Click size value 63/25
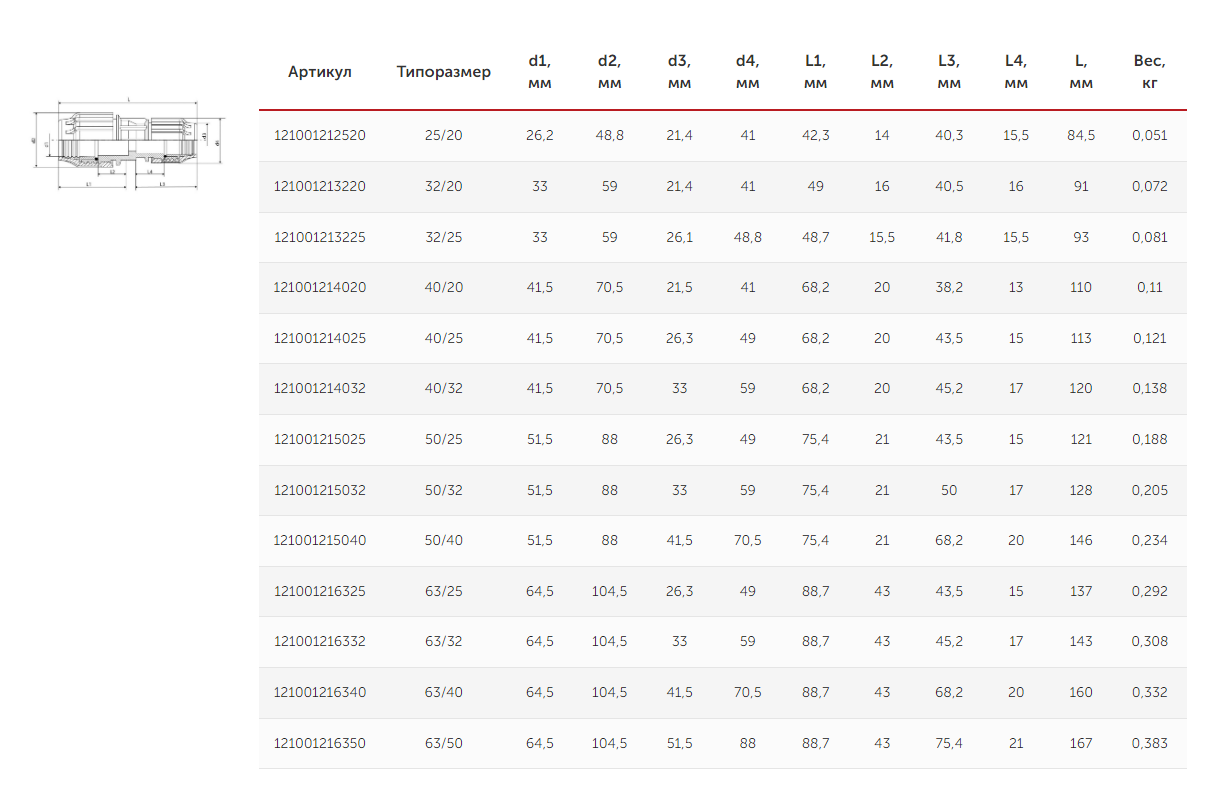1228x802 pixels. pyautogui.click(x=444, y=591)
